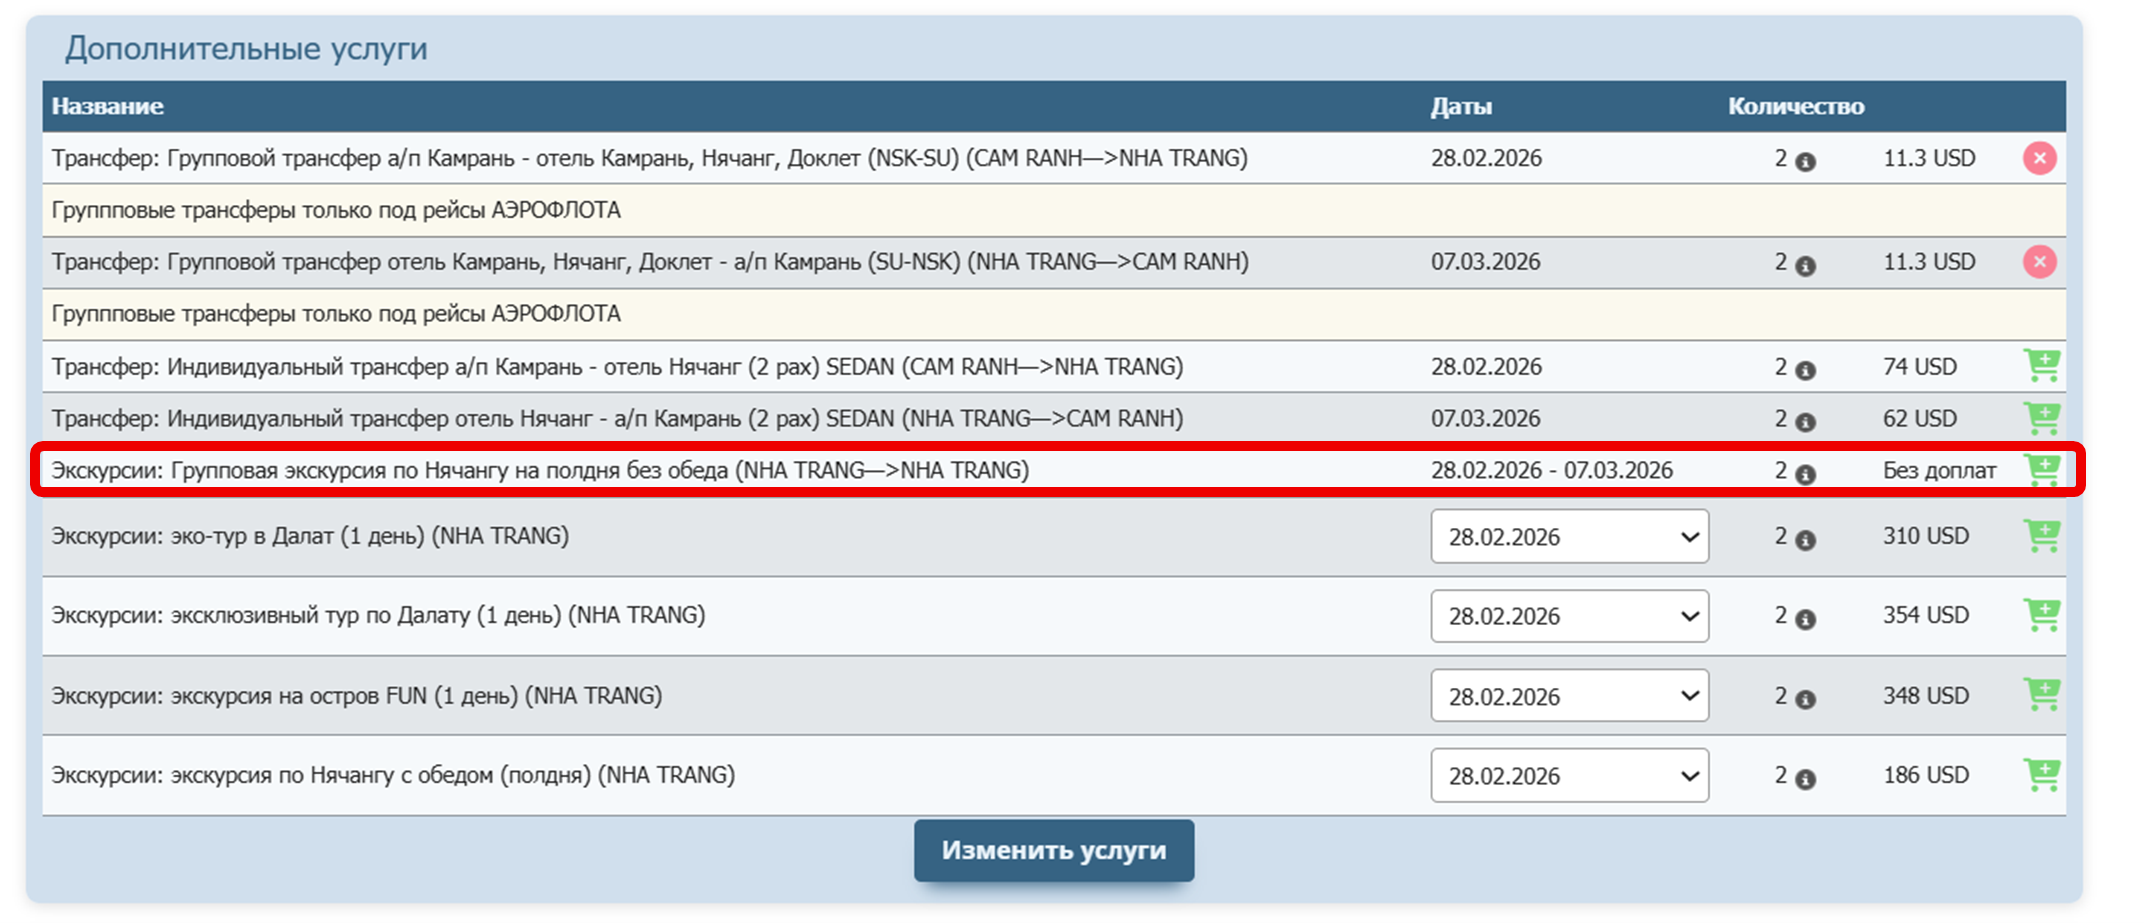Add 186 USD Nha Trang lunch excursion to cart
The image size is (2144, 923).
[2041, 774]
